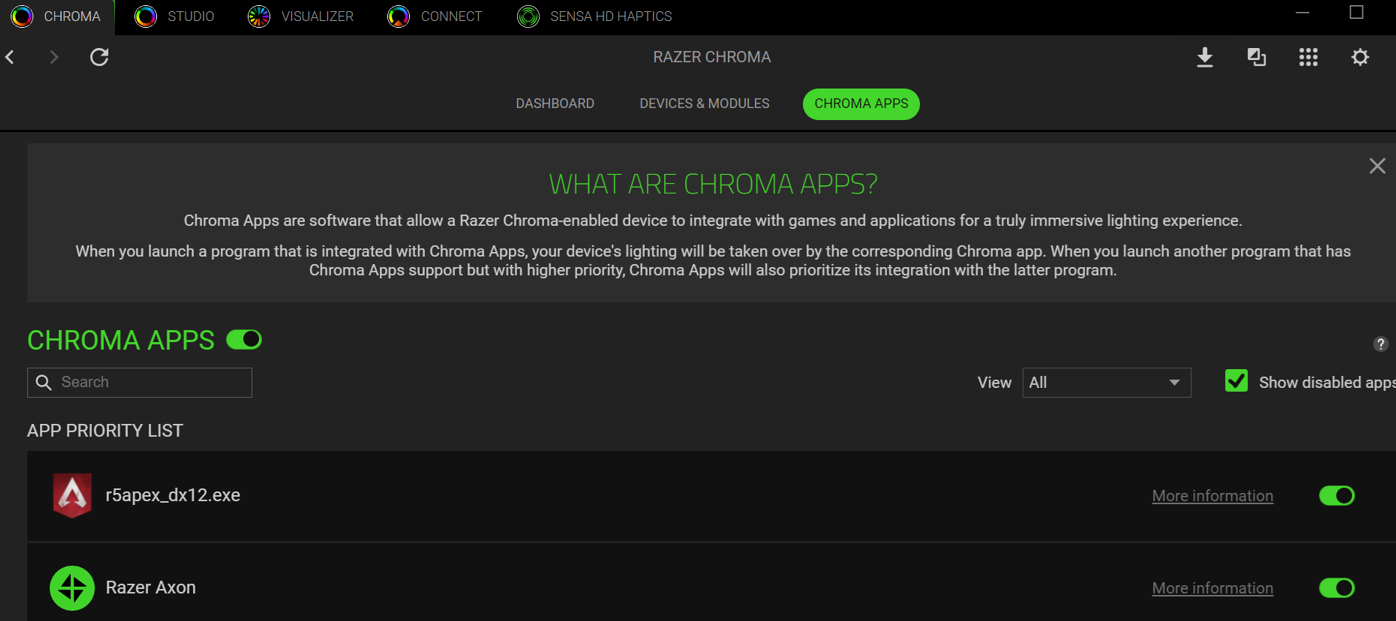The image size is (1396, 621).
Task: Click the download icon in toolbar
Action: pos(1204,57)
